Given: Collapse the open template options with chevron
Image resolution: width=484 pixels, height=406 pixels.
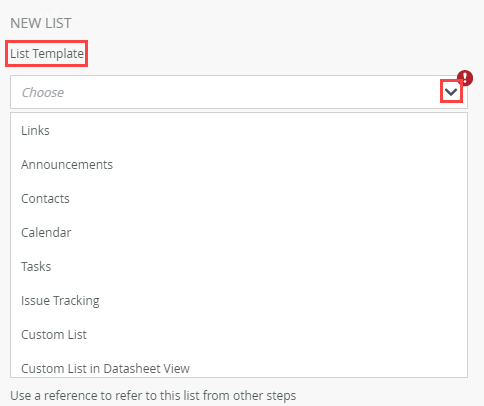Looking at the screenshot, I should tap(451, 92).
